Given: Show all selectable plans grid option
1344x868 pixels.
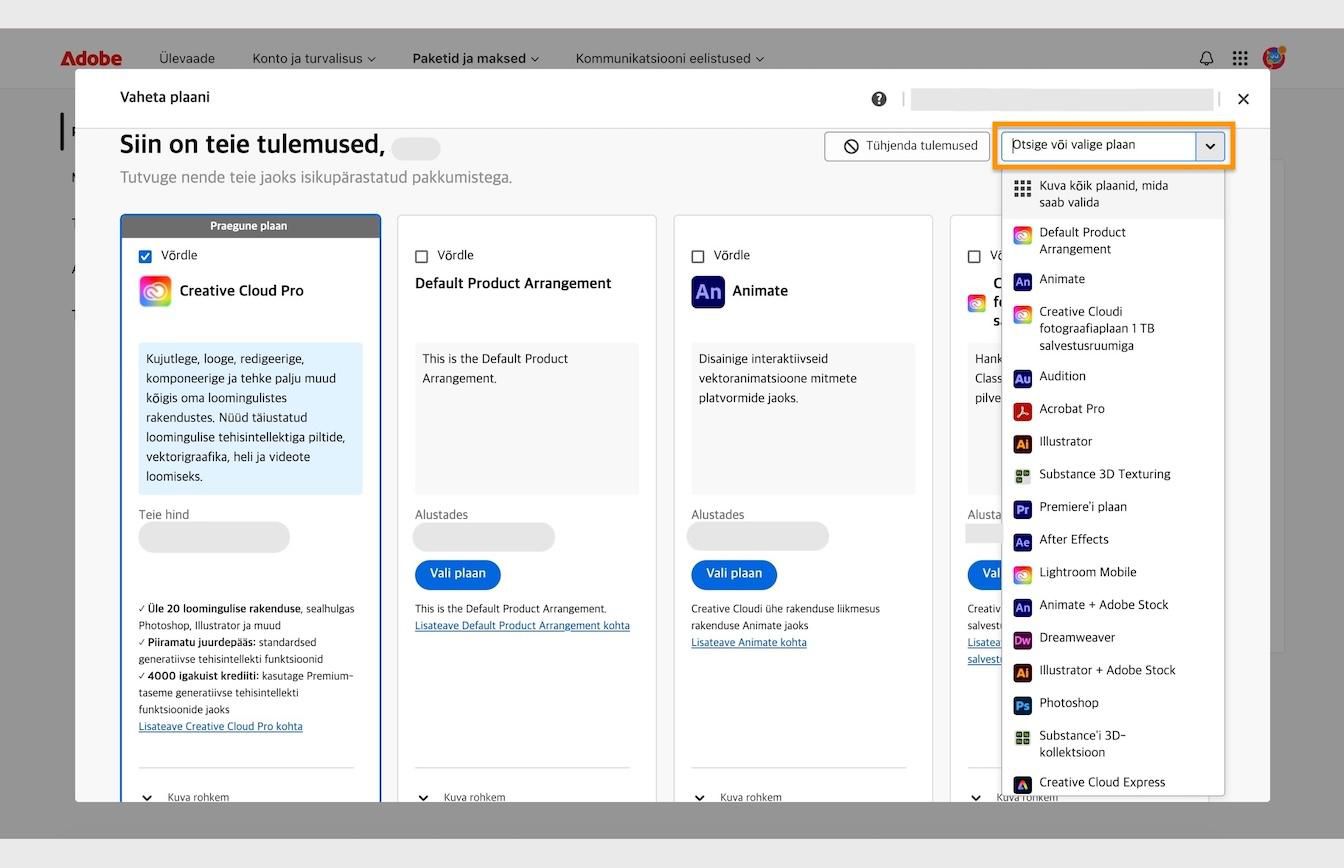Looking at the screenshot, I should click(1113, 194).
